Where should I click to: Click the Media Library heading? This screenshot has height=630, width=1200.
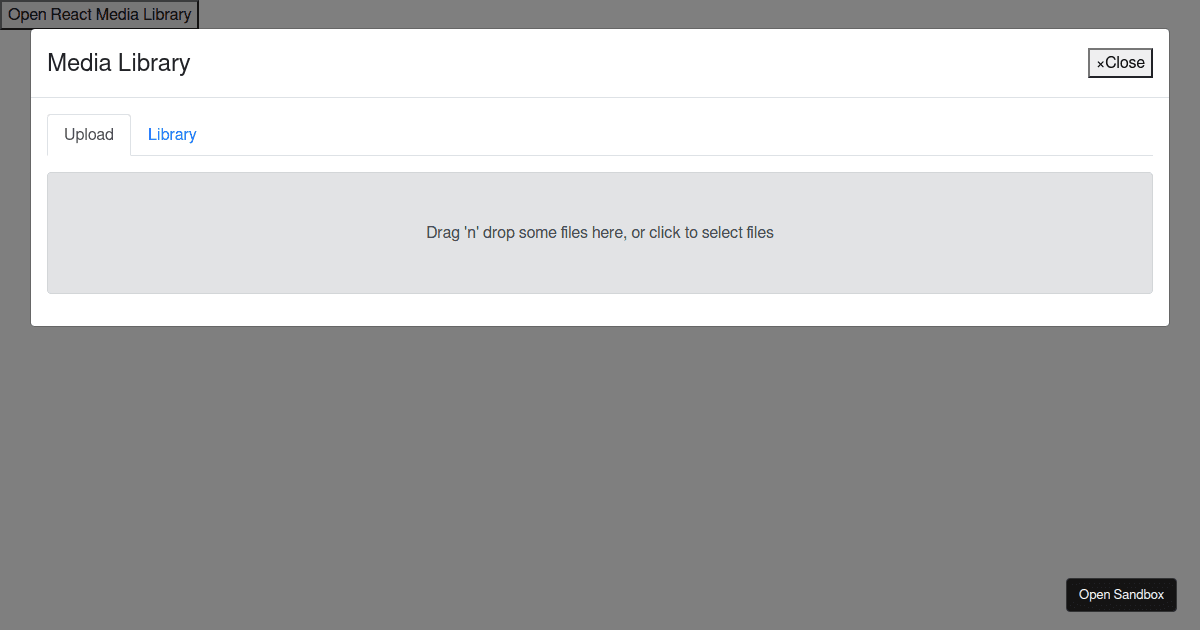(118, 63)
